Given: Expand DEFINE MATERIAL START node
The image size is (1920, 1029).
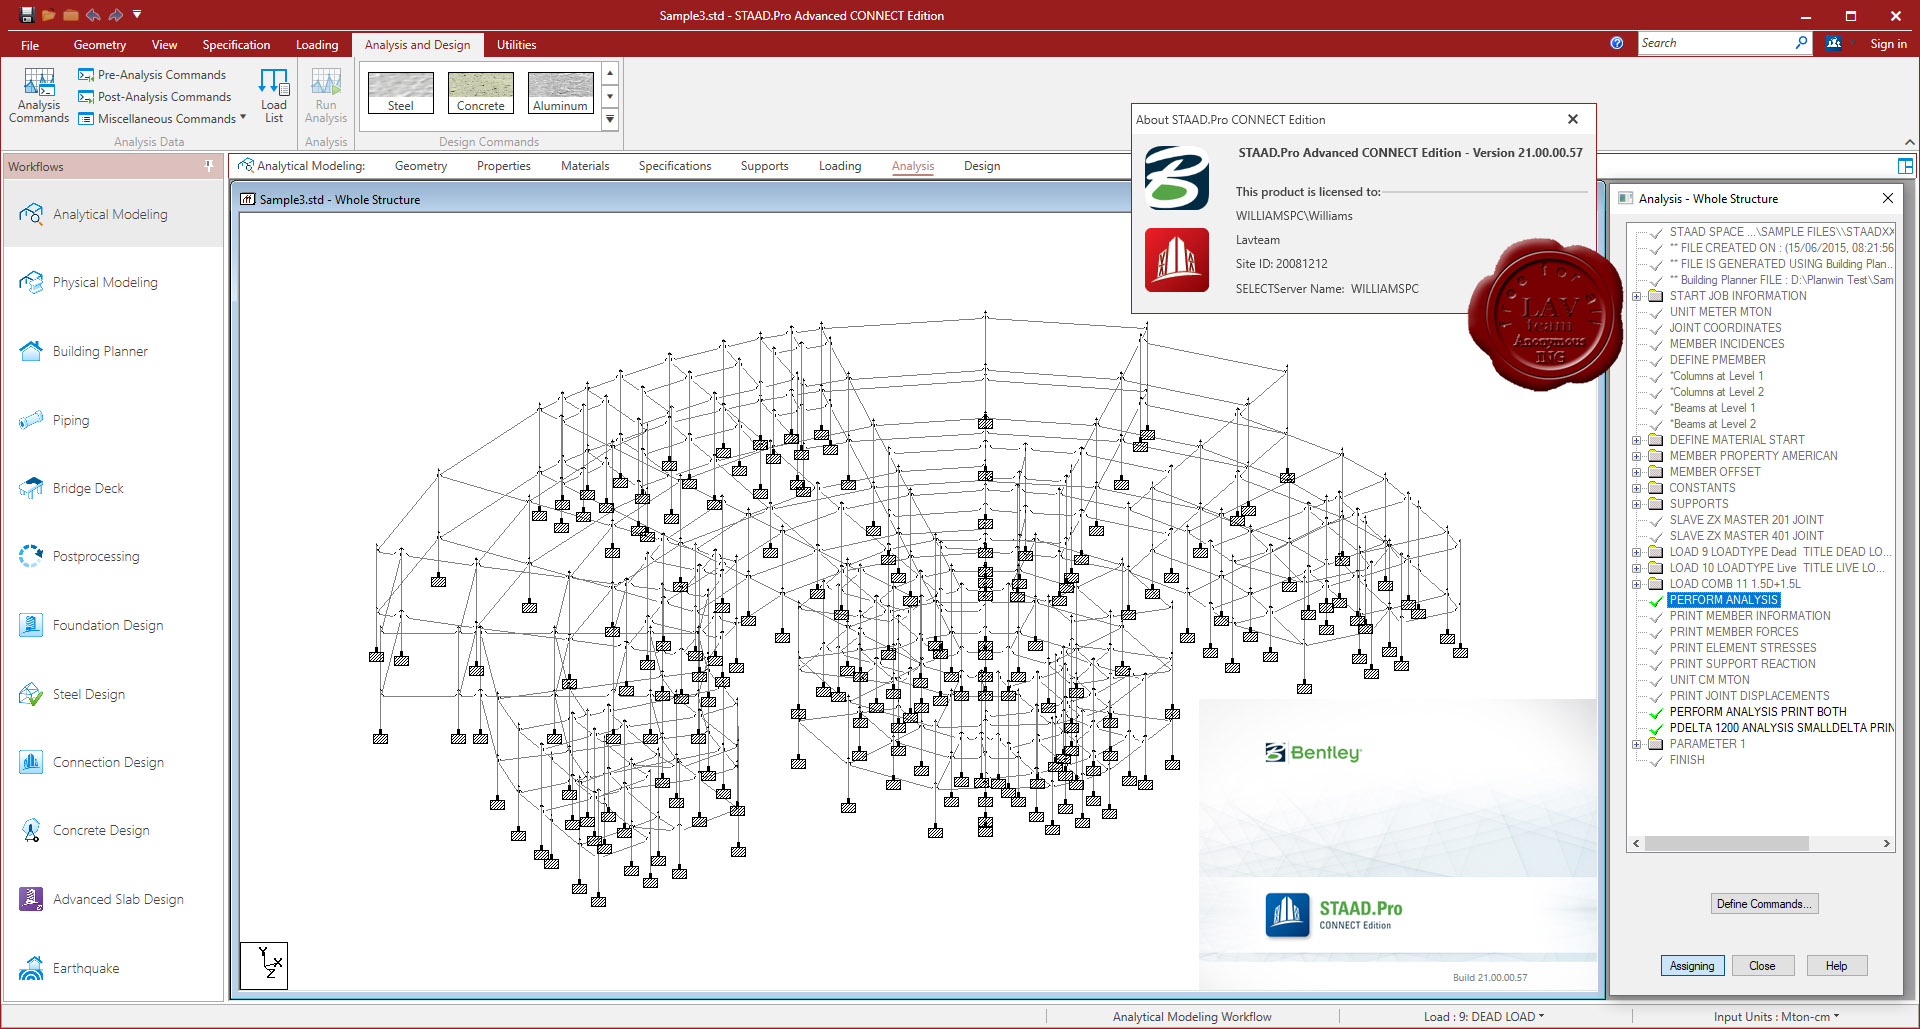Looking at the screenshot, I should coord(1636,440).
